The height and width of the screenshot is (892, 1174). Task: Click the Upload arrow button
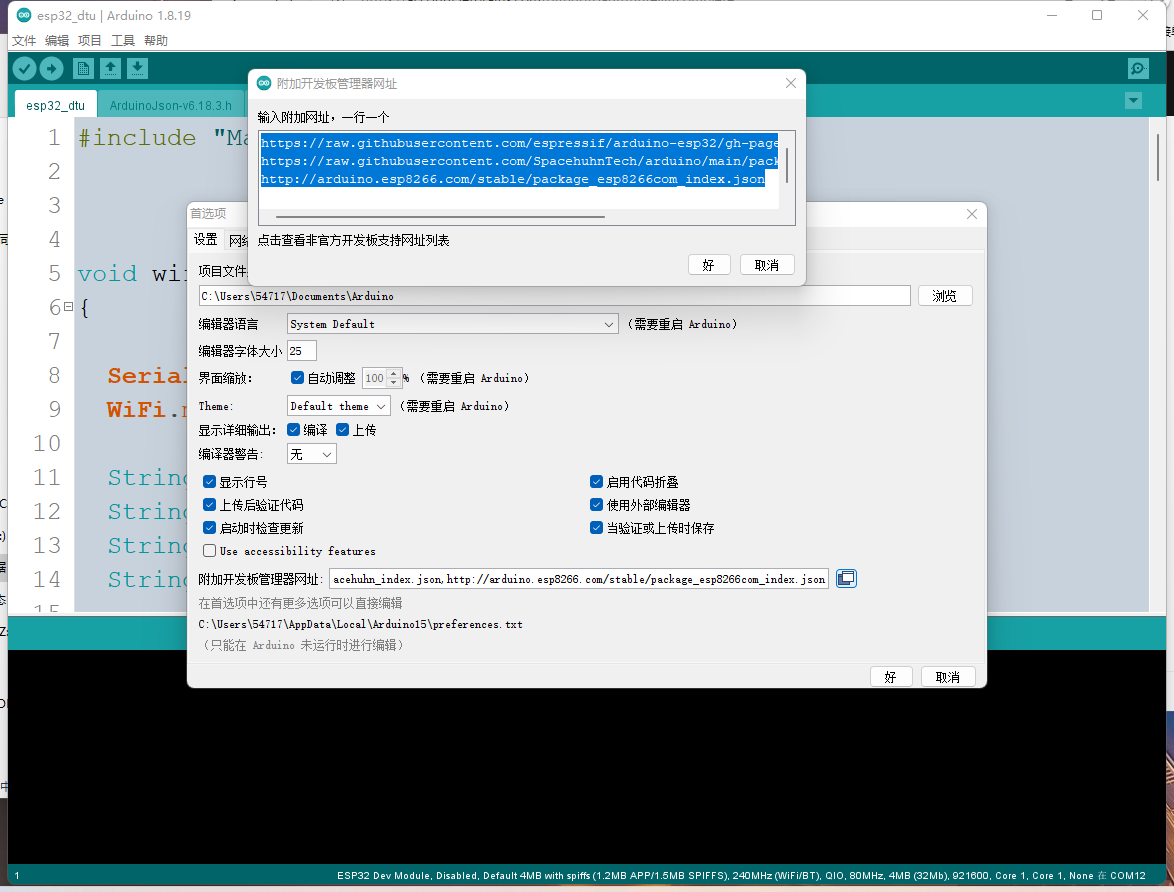tap(51, 69)
